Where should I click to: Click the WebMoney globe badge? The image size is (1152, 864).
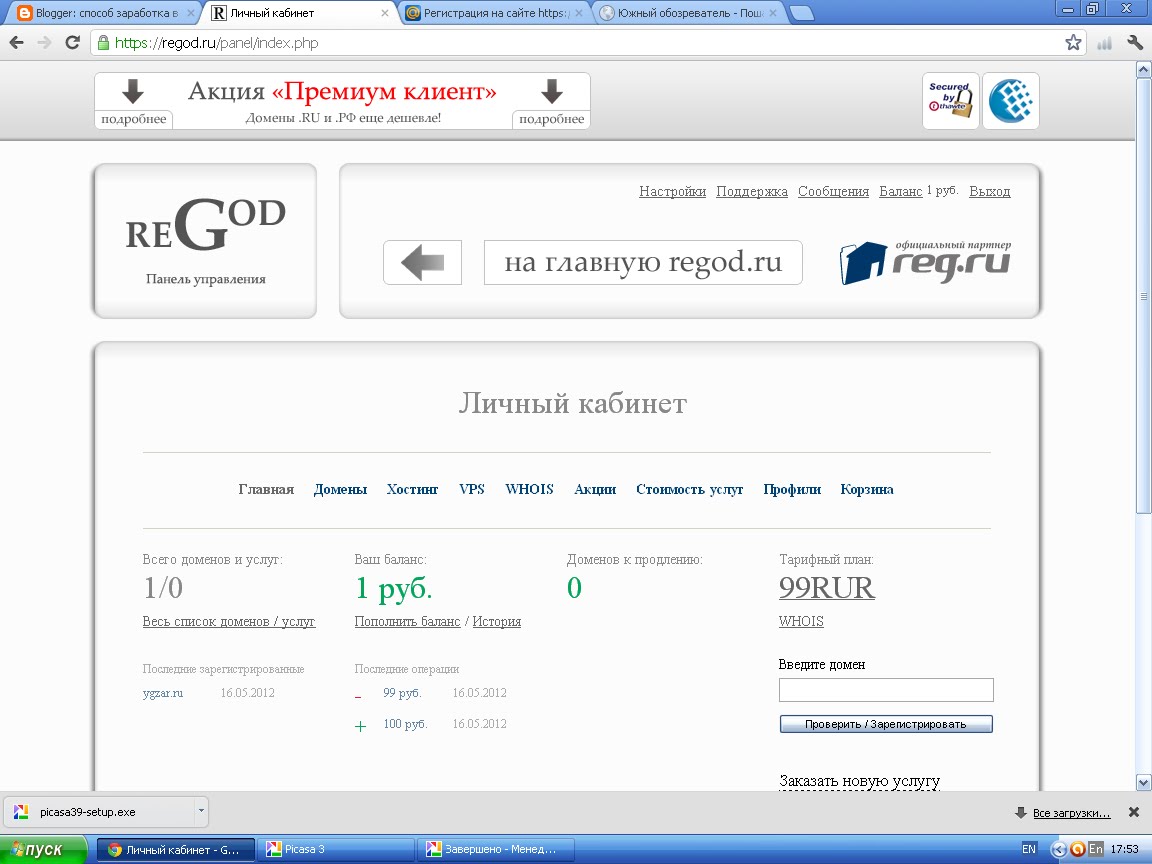coord(1011,101)
